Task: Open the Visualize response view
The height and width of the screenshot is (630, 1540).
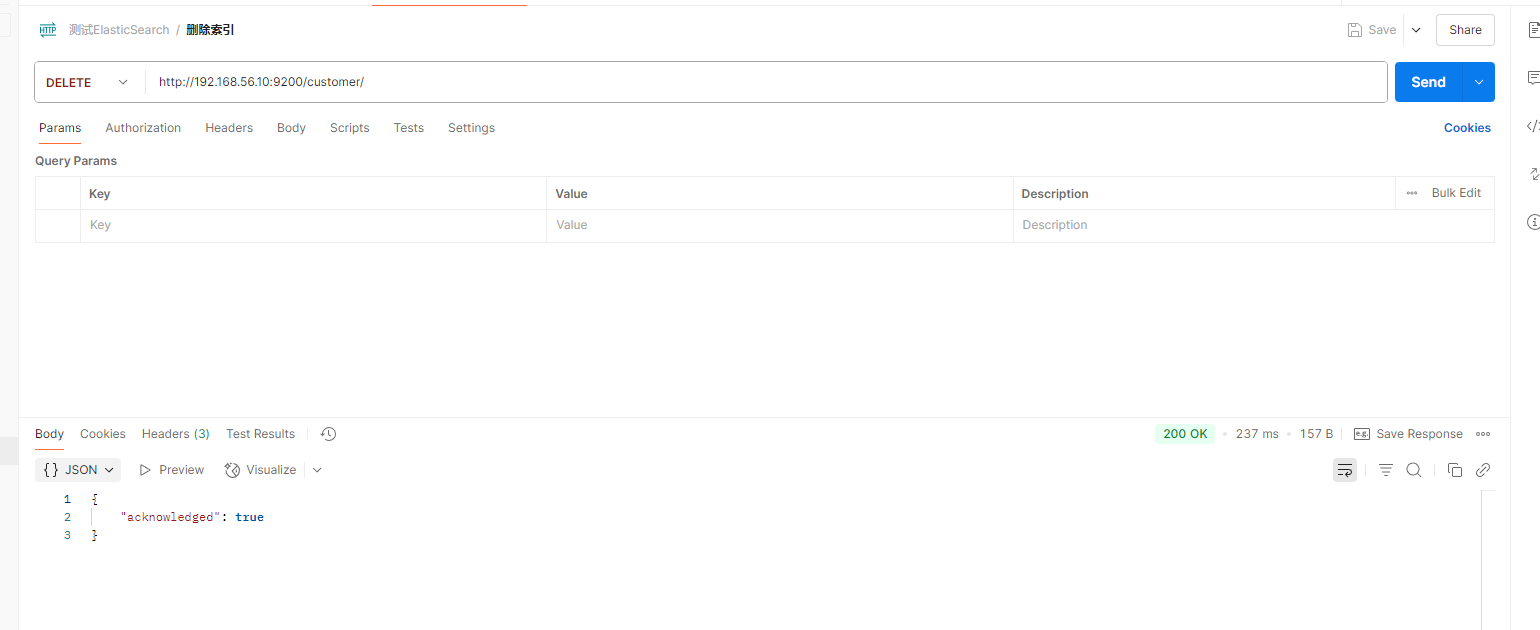Action: click(x=260, y=470)
